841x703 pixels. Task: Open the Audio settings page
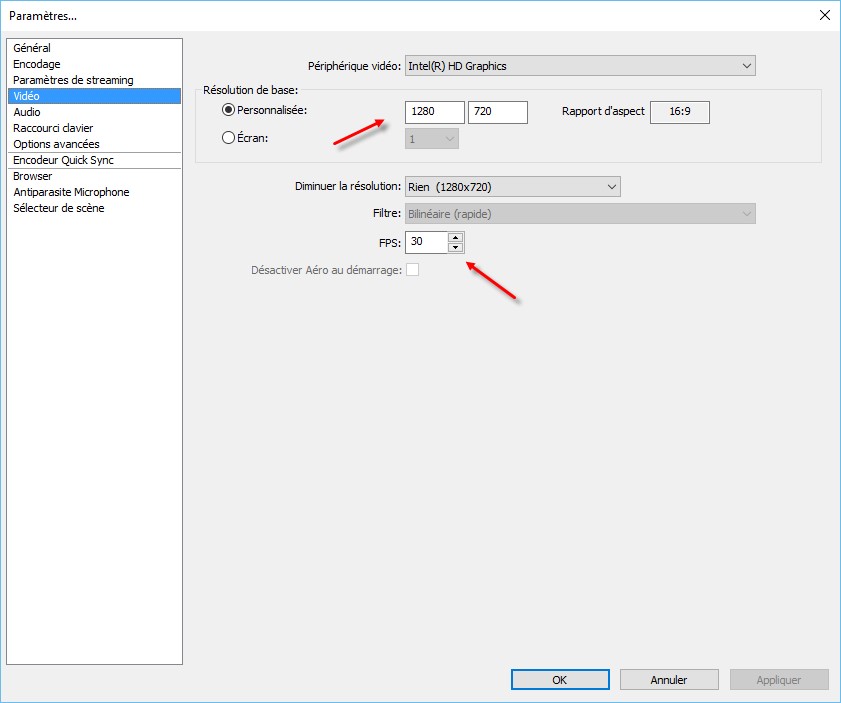coord(27,112)
